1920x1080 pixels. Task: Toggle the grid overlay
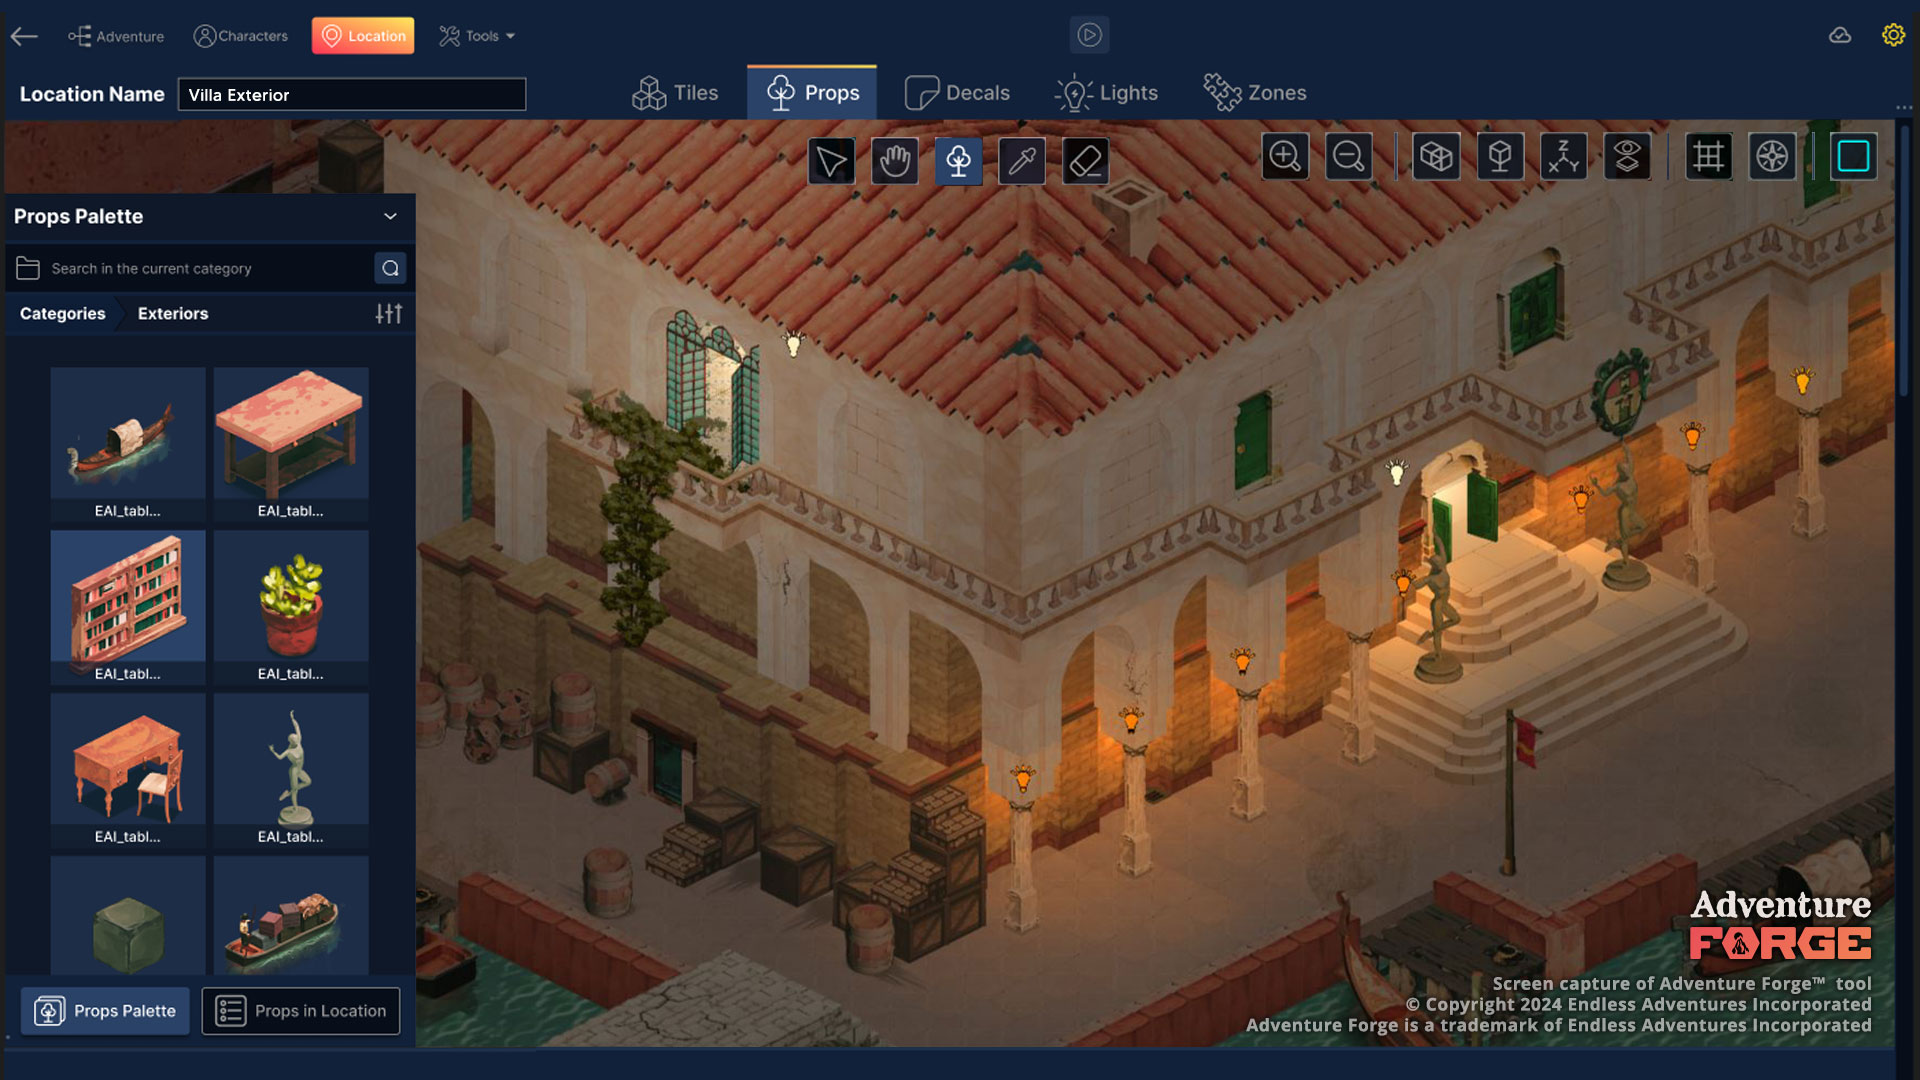coord(1708,156)
